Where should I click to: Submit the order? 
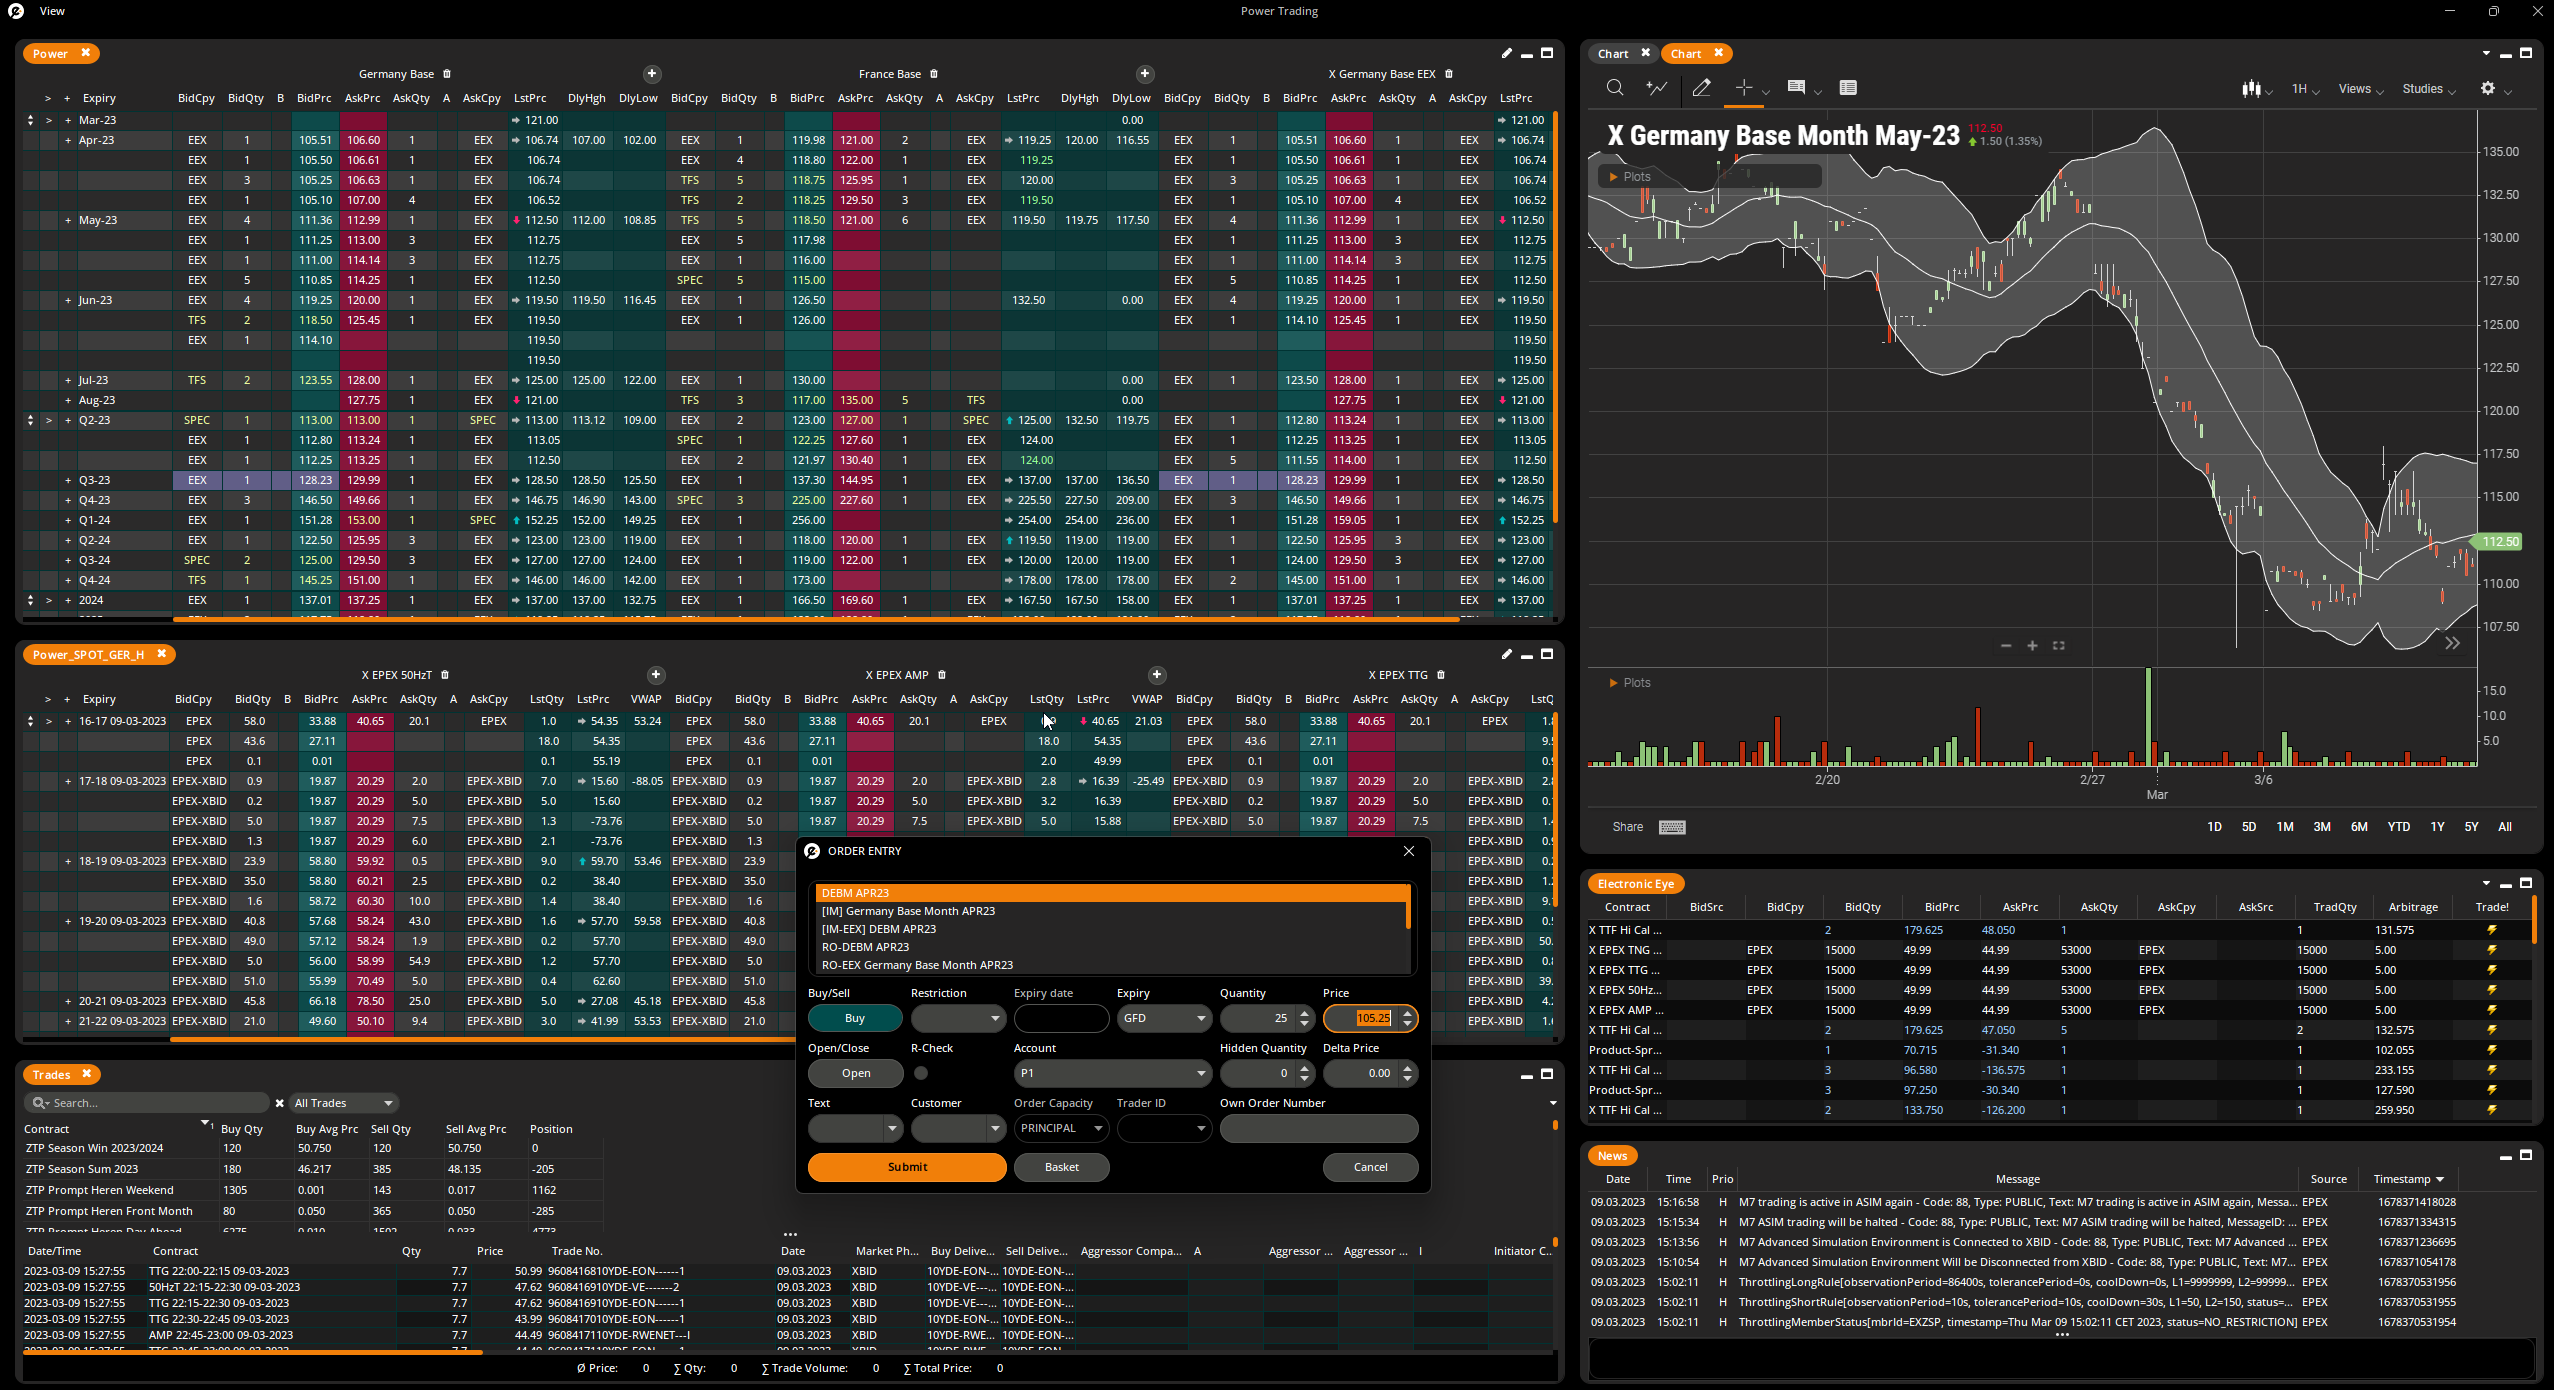click(x=906, y=1166)
